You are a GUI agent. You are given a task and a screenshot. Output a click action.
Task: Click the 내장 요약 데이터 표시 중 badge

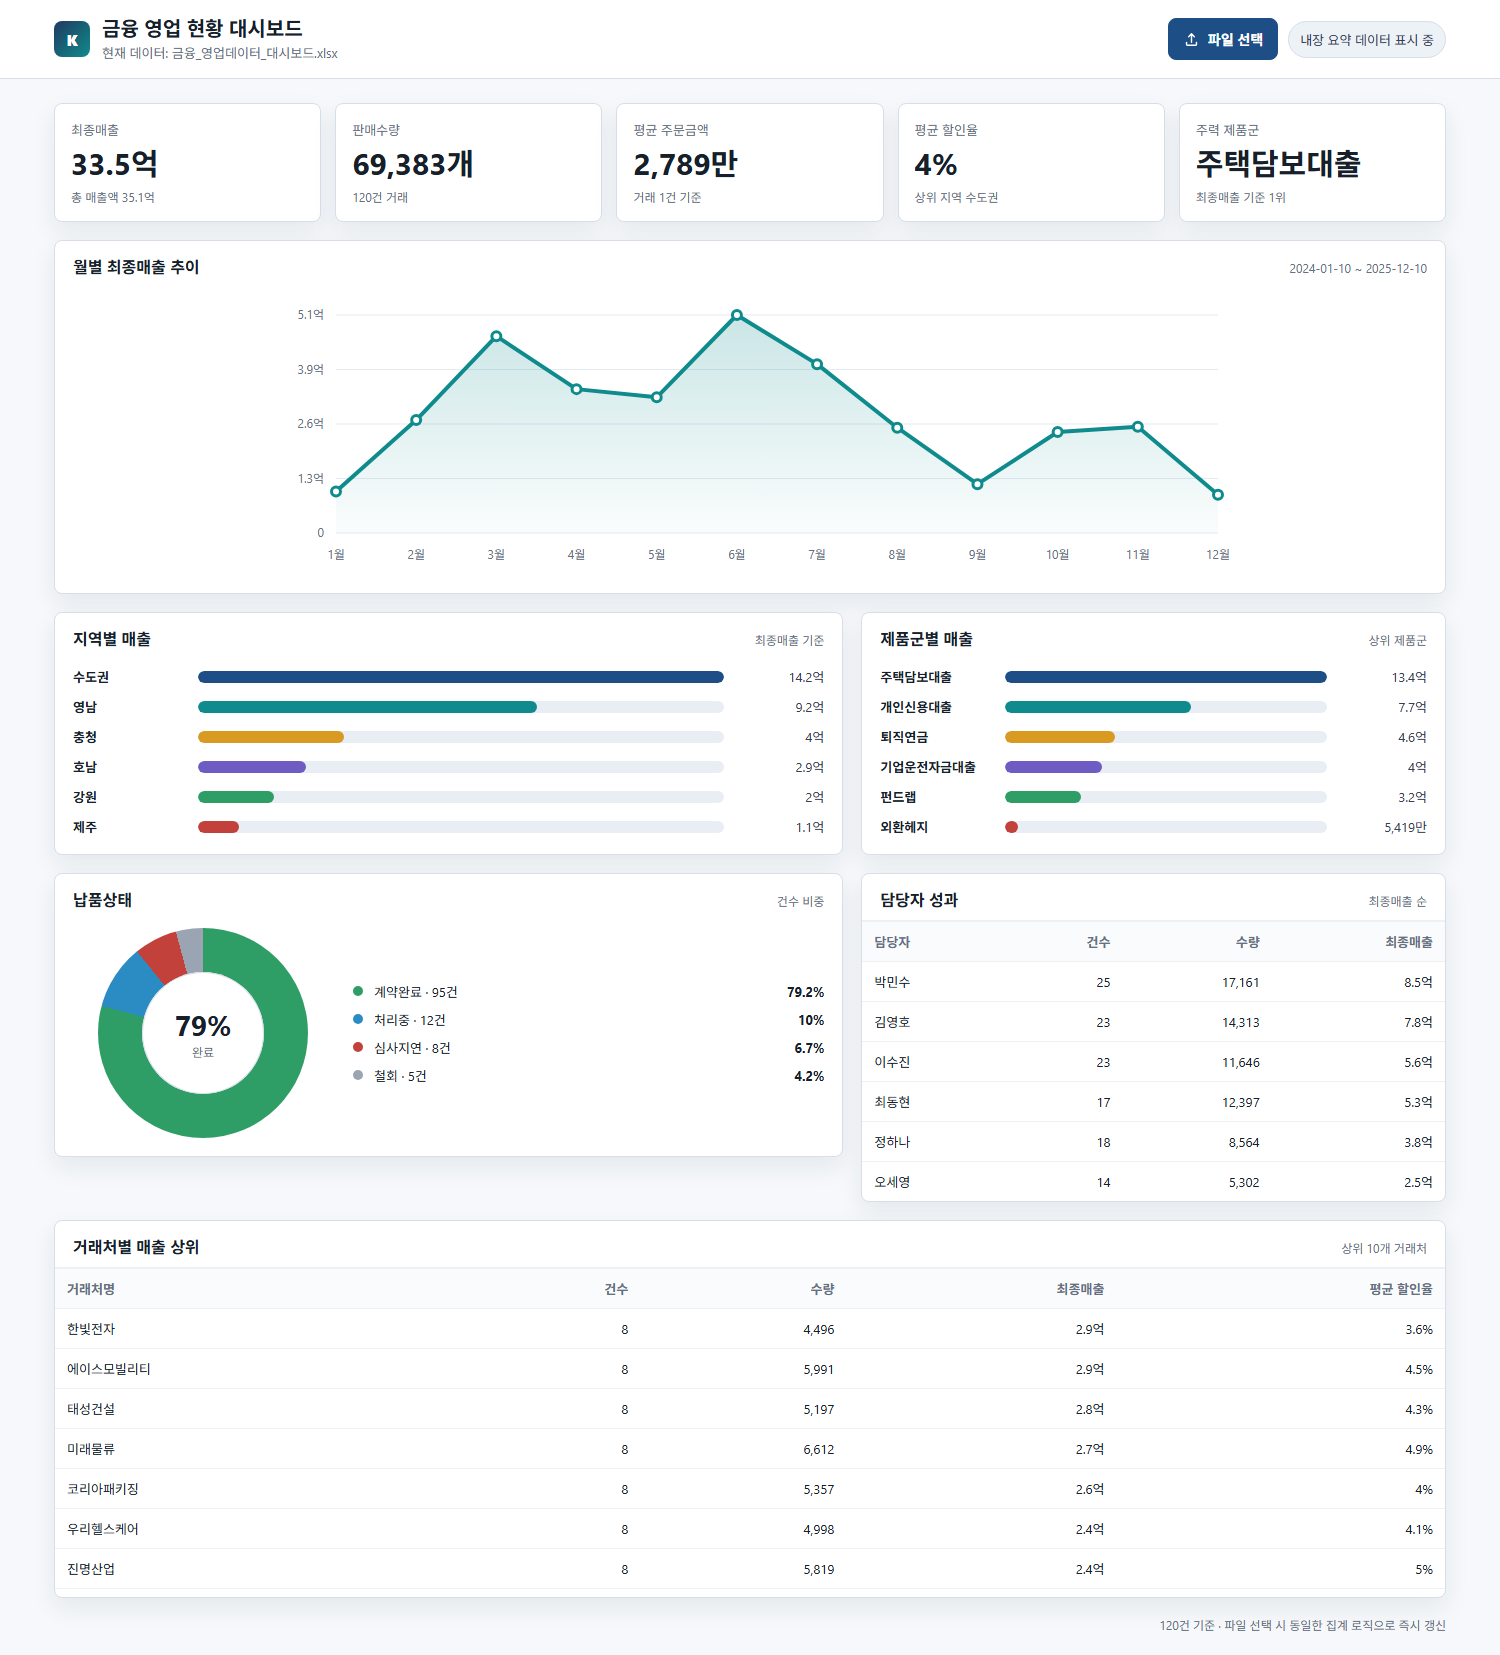(1366, 39)
